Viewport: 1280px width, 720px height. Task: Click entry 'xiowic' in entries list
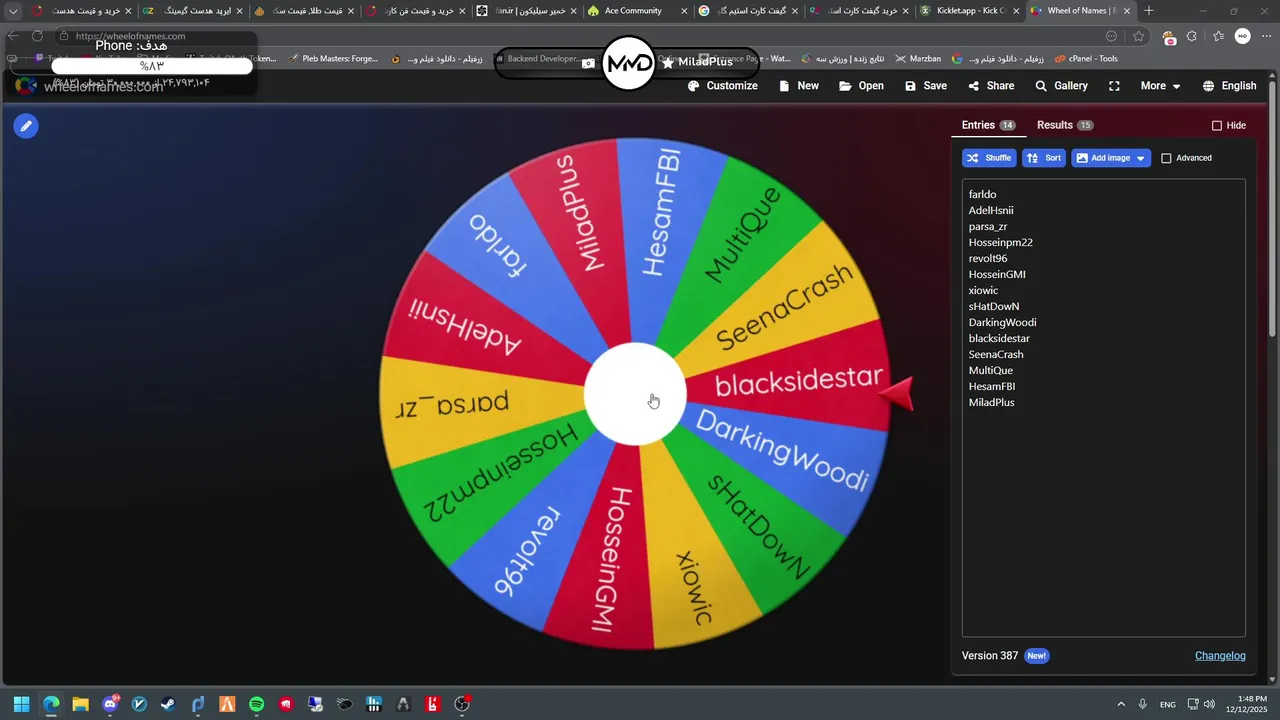[984, 290]
